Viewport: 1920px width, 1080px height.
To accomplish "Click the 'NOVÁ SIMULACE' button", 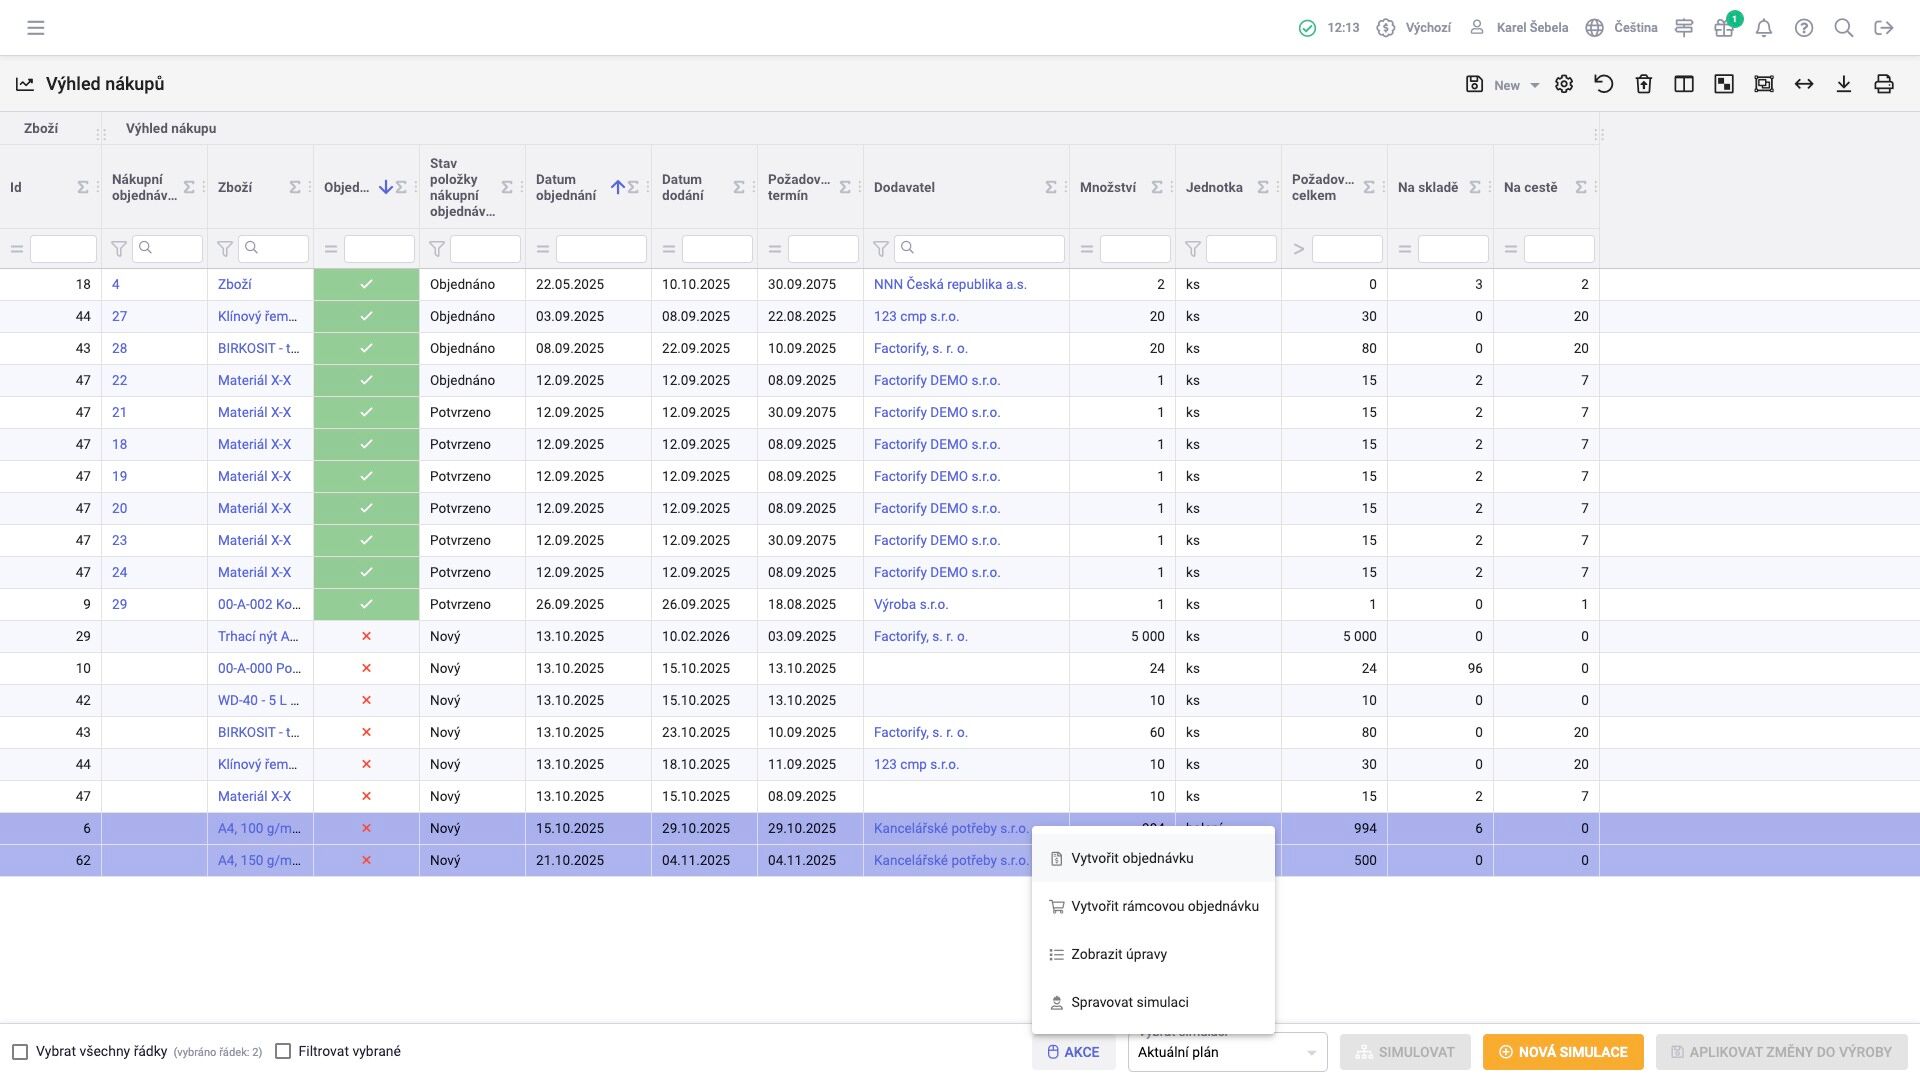I will [x=1562, y=1052].
